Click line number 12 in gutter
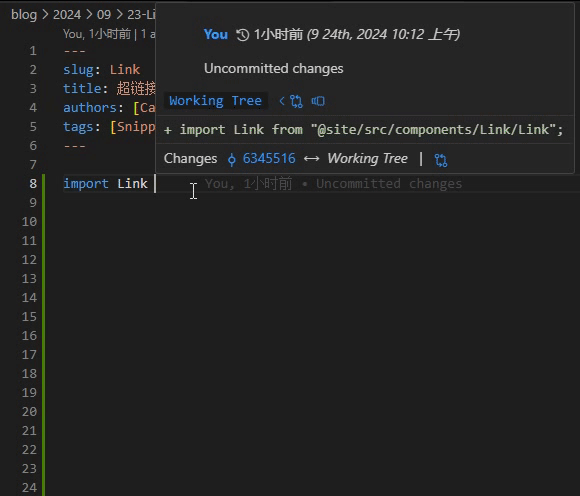 [x=29, y=260]
